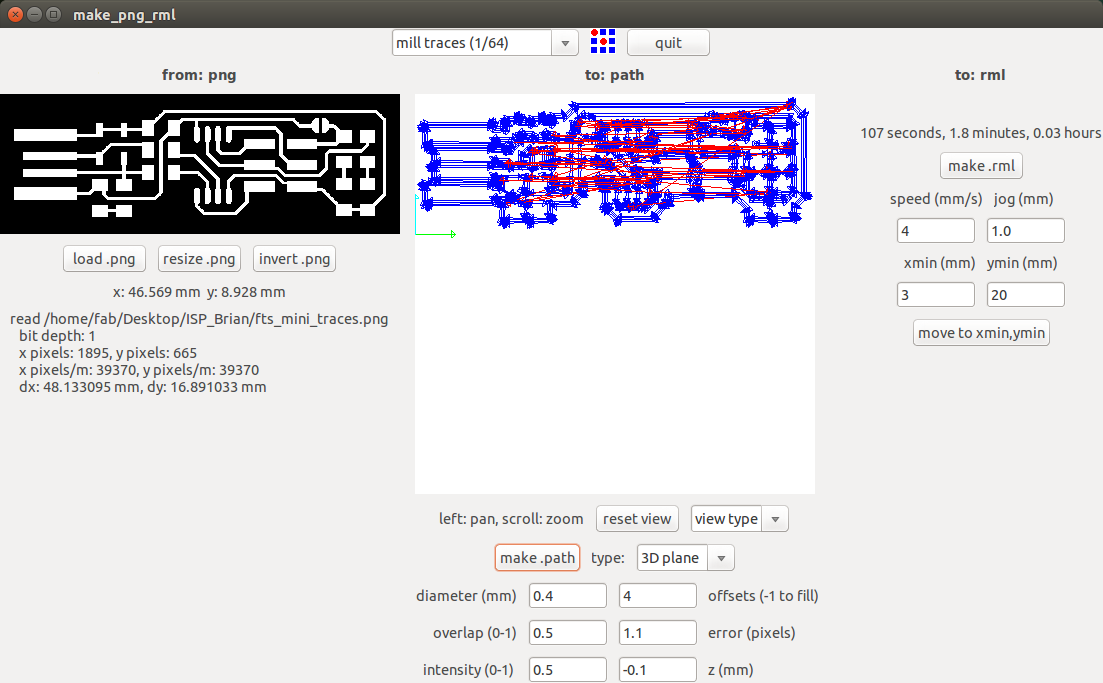Click the 'x pixels/m: 39370' resolution line
Image resolution: width=1103 pixels, height=683 pixels.
(x=139, y=370)
